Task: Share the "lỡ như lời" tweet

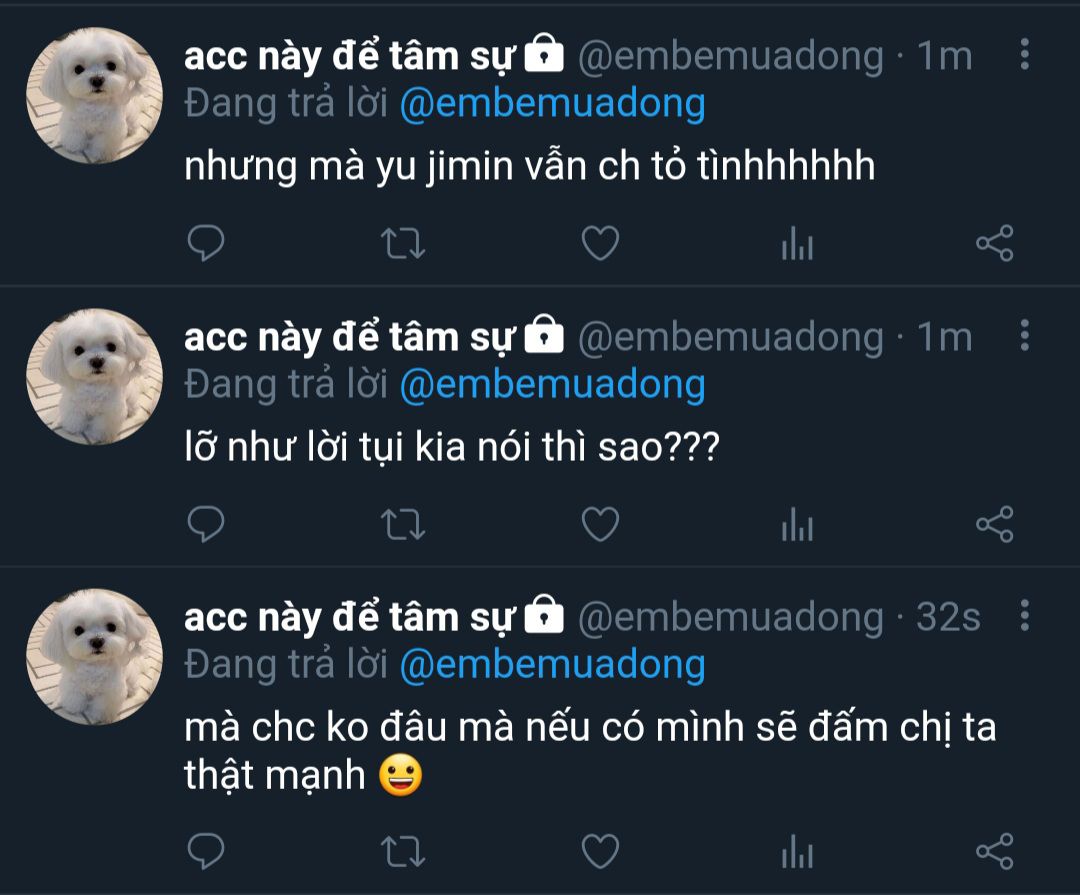Action: [994, 524]
